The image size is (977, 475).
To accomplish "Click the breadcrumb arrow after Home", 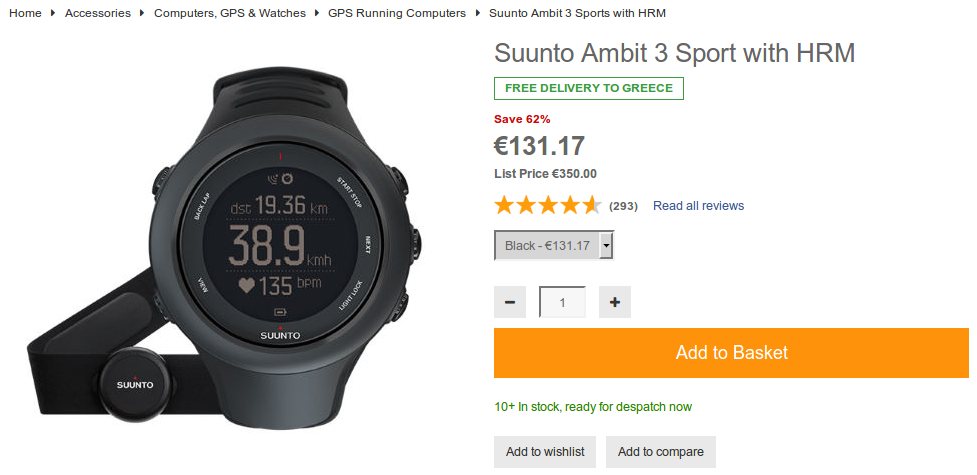I will tap(53, 12).
